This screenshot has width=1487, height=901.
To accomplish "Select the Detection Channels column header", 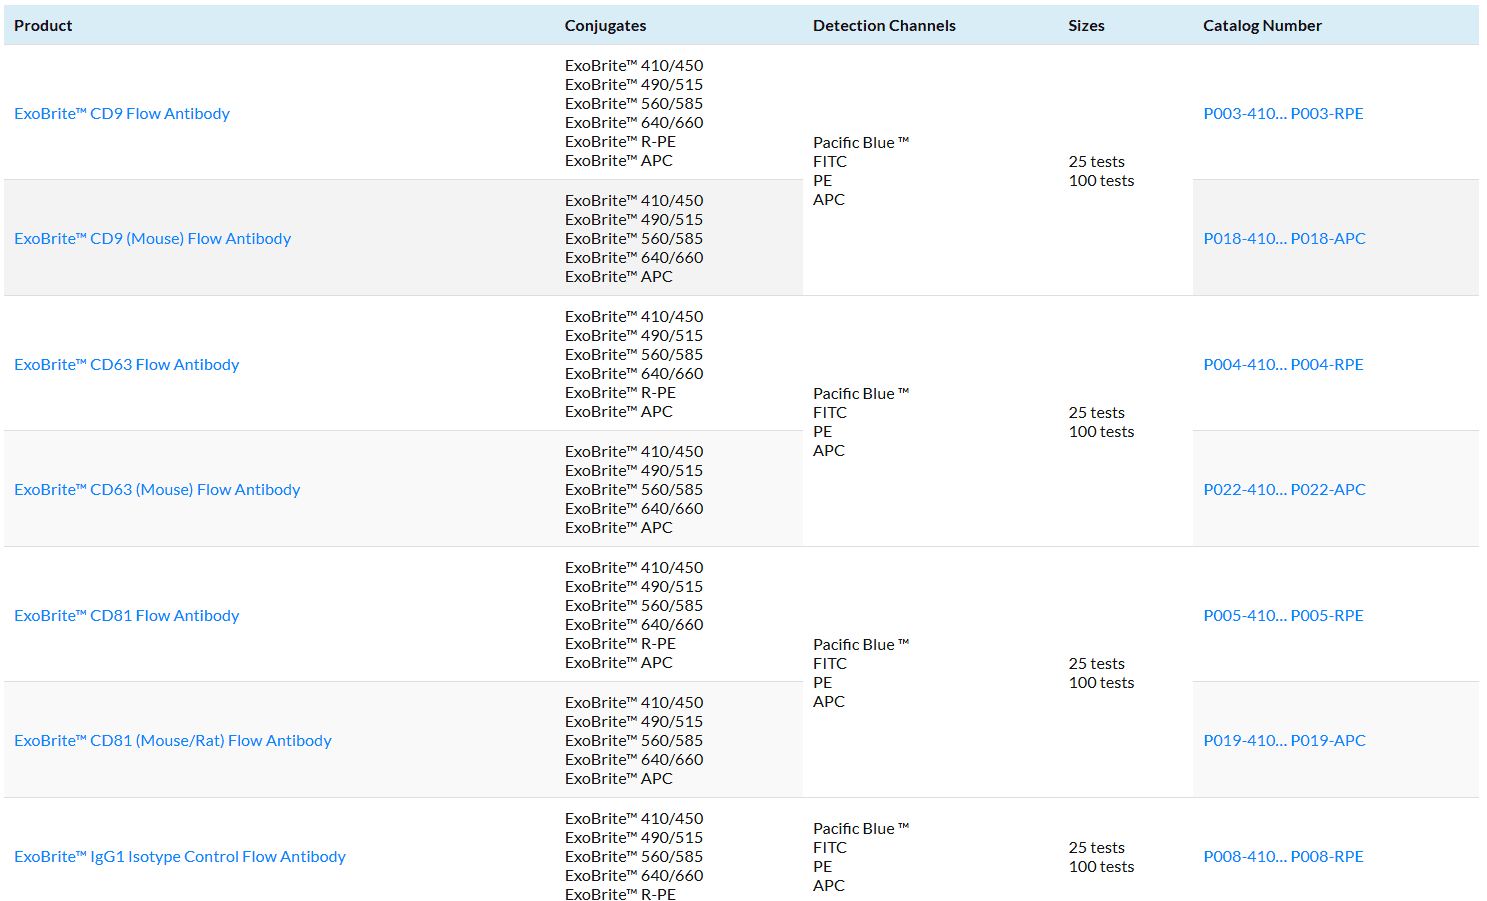I will tap(884, 26).
